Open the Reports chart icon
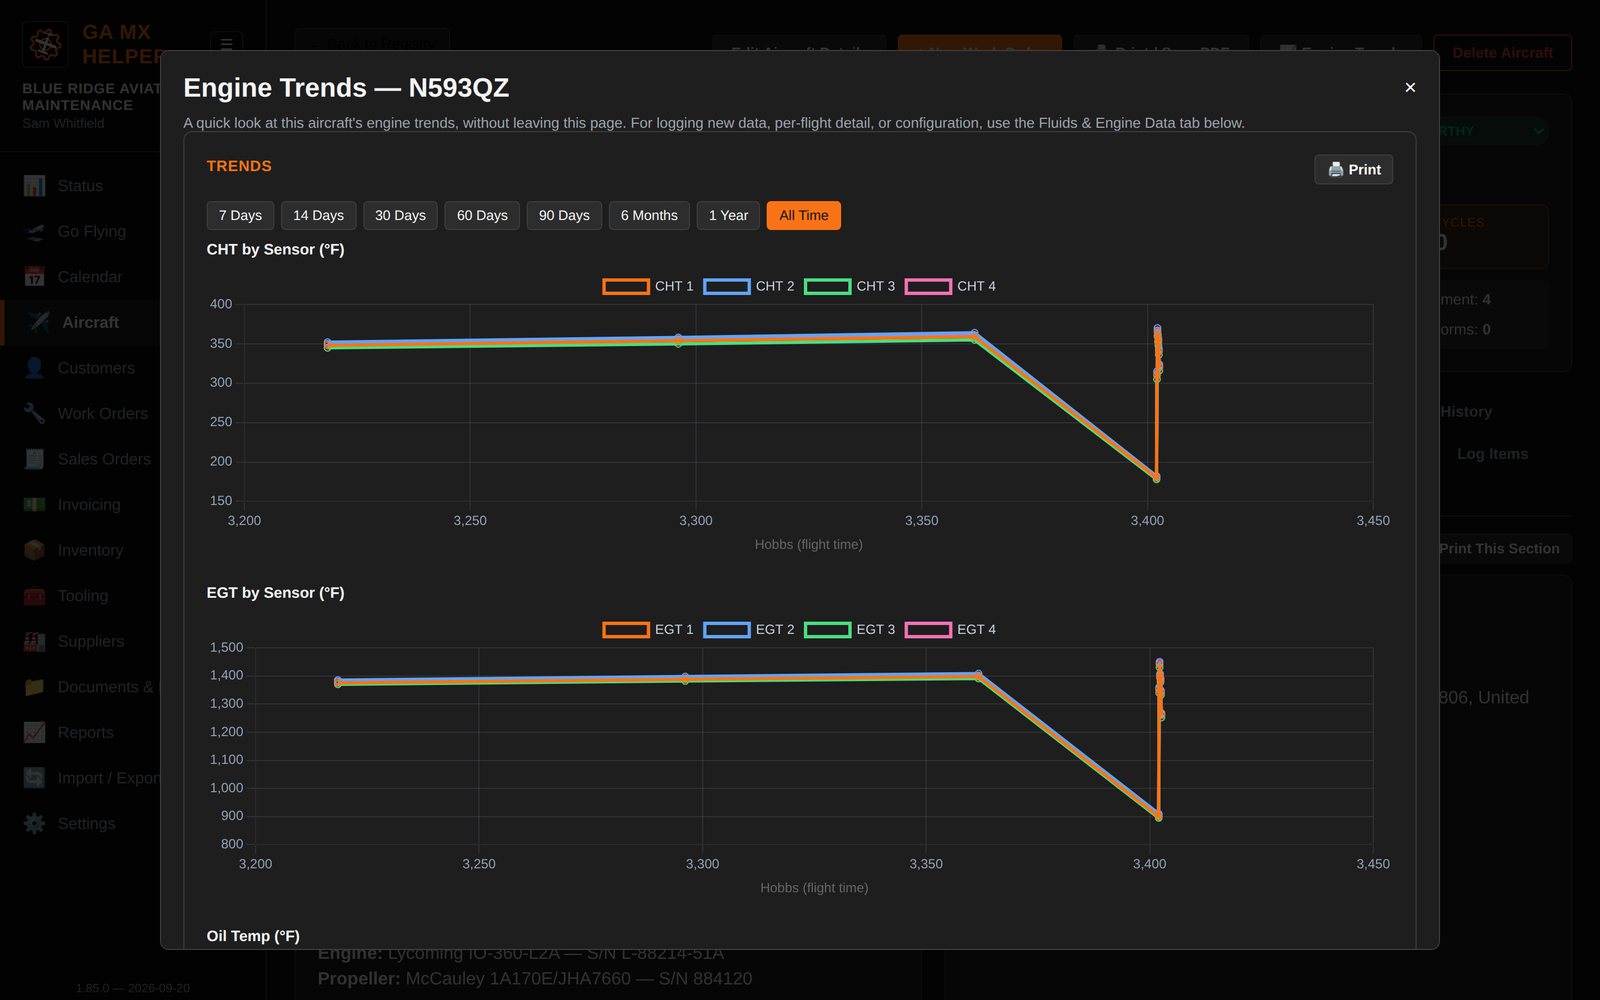The image size is (1600, 1000). 35,732
